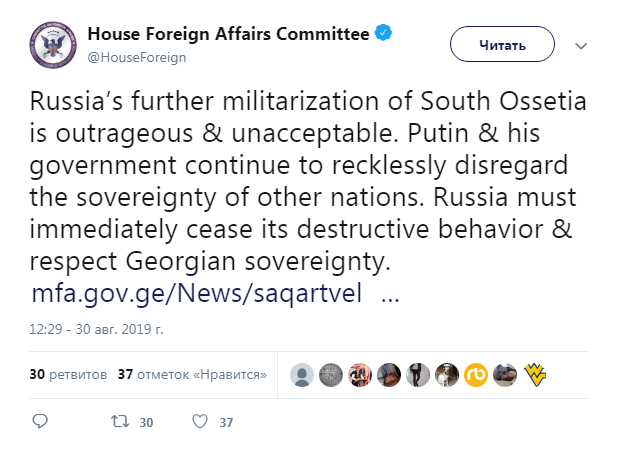
Task: Click the second liker avatar with gray coin
Action: [x=330, y=375]
